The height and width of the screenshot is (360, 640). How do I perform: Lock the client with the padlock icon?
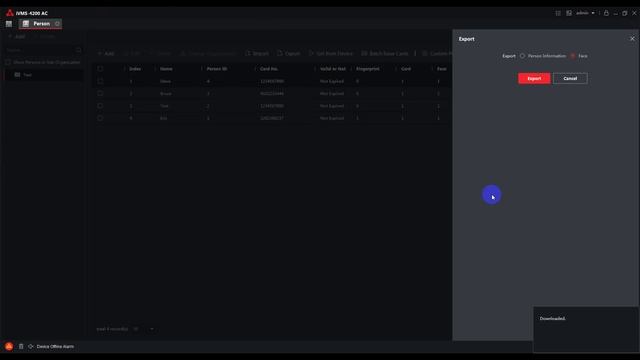point(606,13)
